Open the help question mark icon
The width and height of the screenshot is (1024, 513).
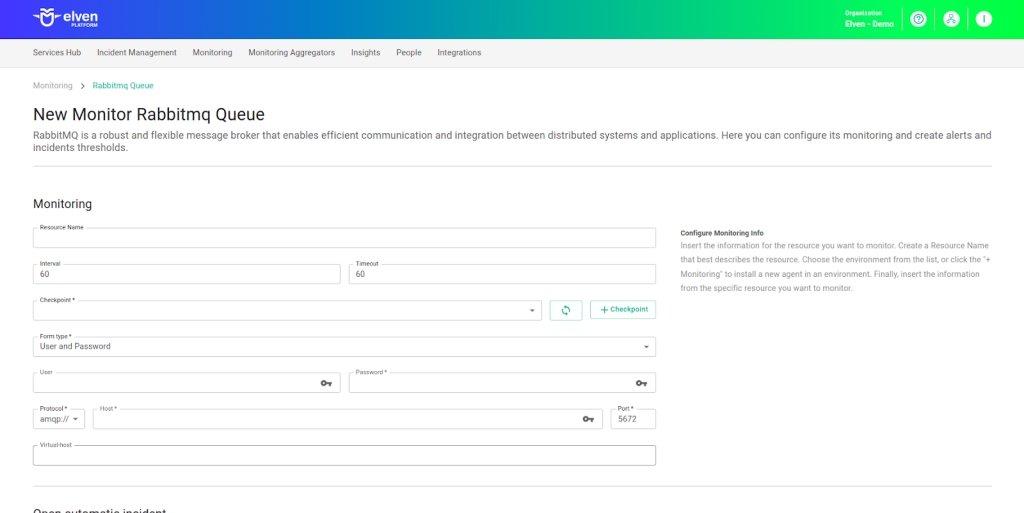tap(918, 19)
